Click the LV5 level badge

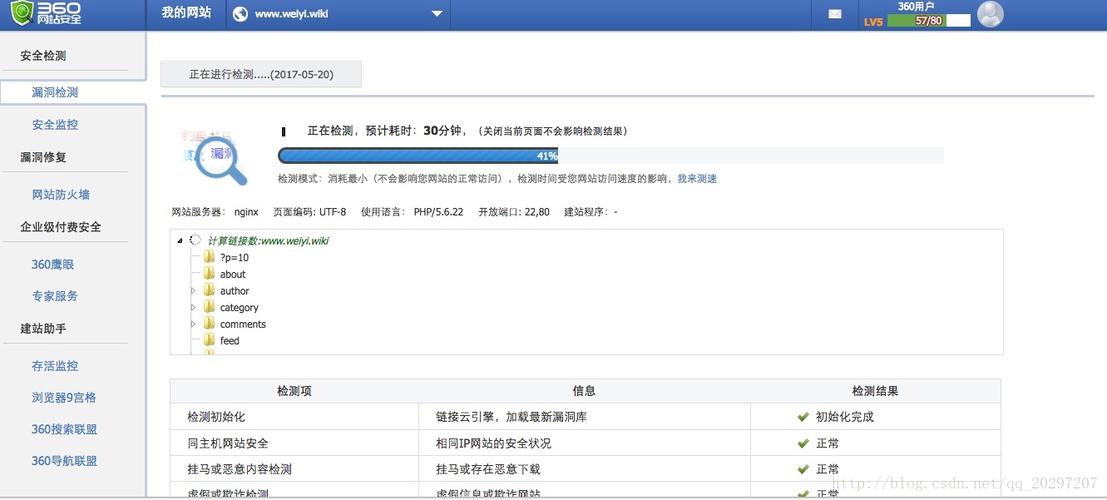pyautogui.click(x=873, y=21)
